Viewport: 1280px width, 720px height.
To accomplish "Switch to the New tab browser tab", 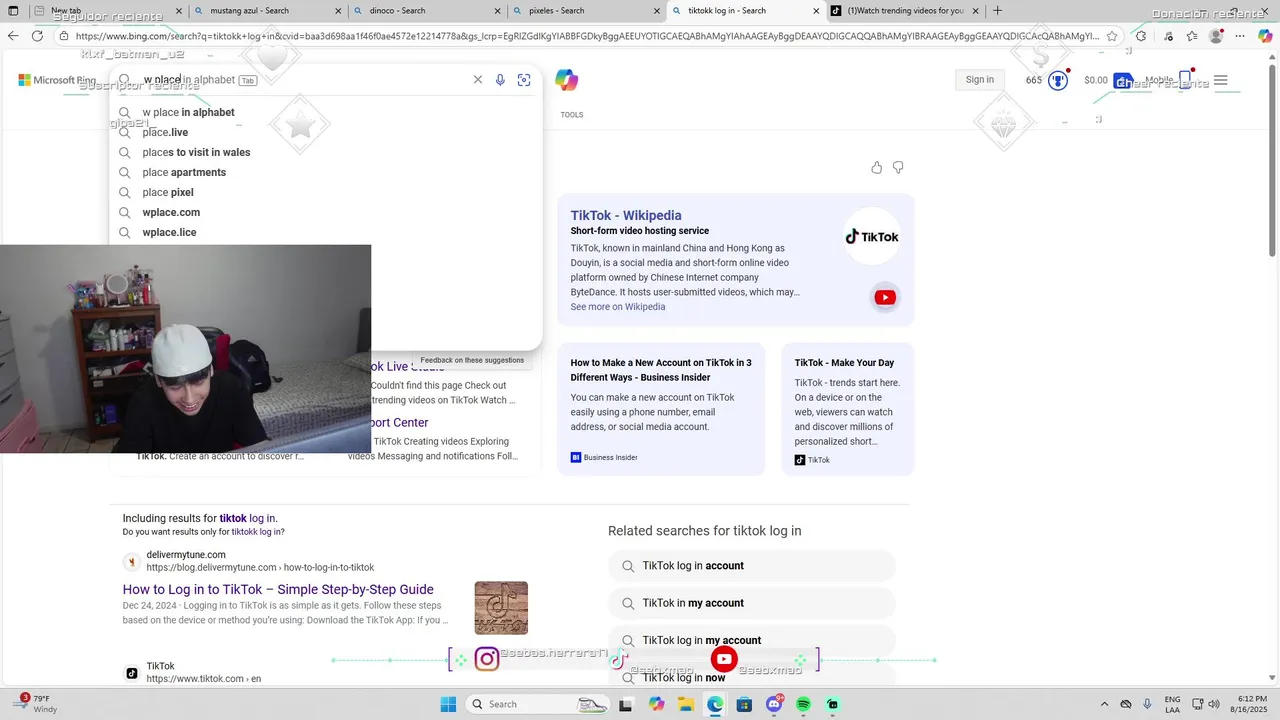I will point(106,11).
